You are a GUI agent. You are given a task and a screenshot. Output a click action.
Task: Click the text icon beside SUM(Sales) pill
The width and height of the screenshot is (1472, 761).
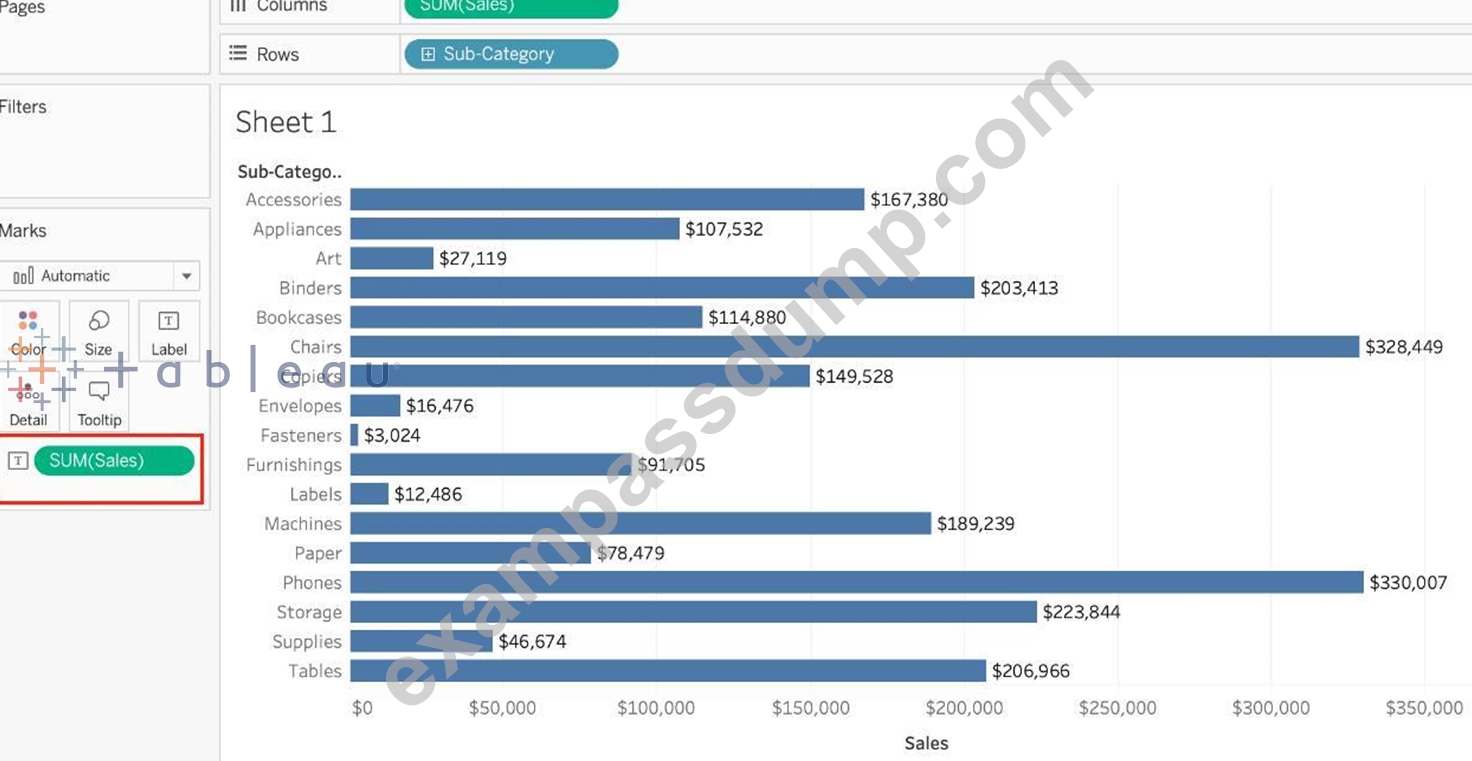tap(18, 461)
